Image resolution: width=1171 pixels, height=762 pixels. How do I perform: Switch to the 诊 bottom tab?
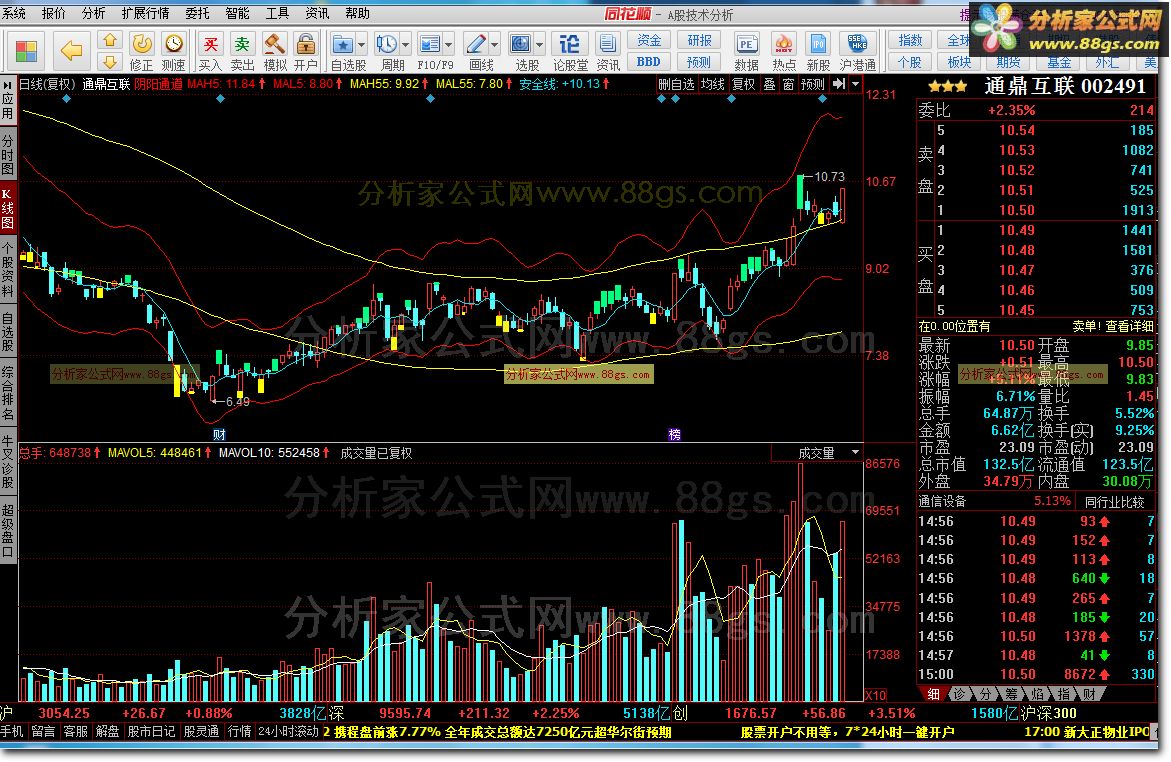[x=960, y=694]
